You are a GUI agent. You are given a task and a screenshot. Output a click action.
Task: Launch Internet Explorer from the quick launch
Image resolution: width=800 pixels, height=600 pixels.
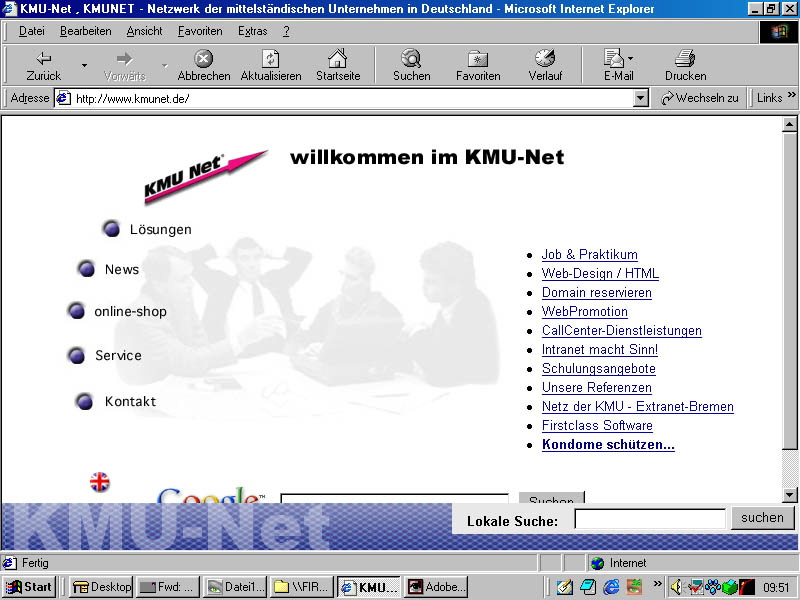pyautogui.click(x=611, y=587)
